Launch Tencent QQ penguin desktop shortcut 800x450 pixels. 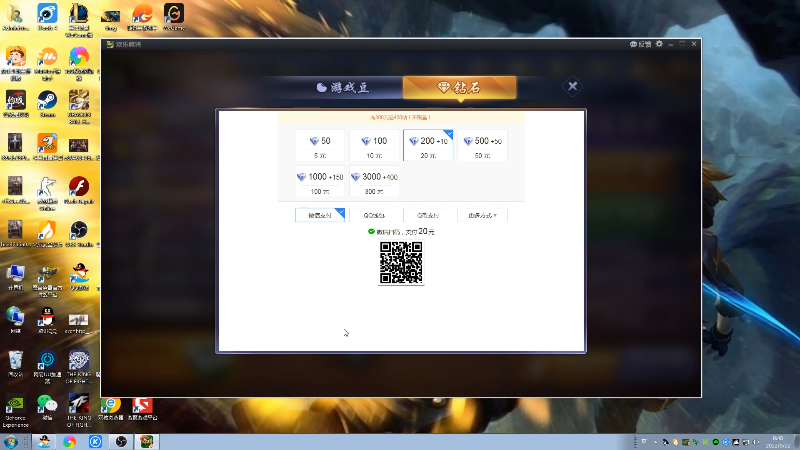point(47,320)
